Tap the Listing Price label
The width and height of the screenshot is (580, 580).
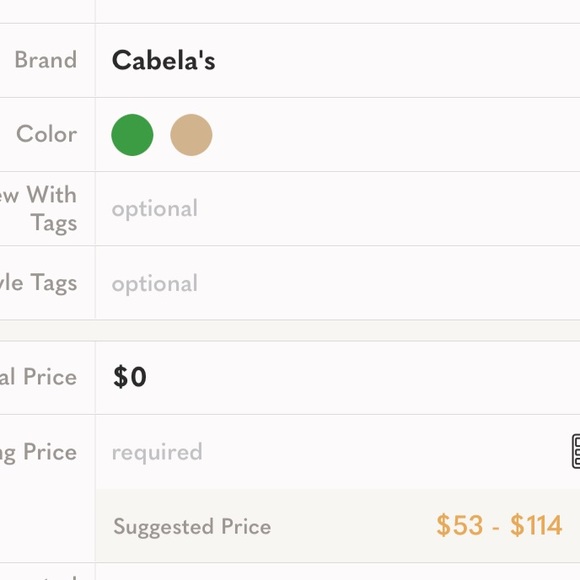(x=38, y=452)
